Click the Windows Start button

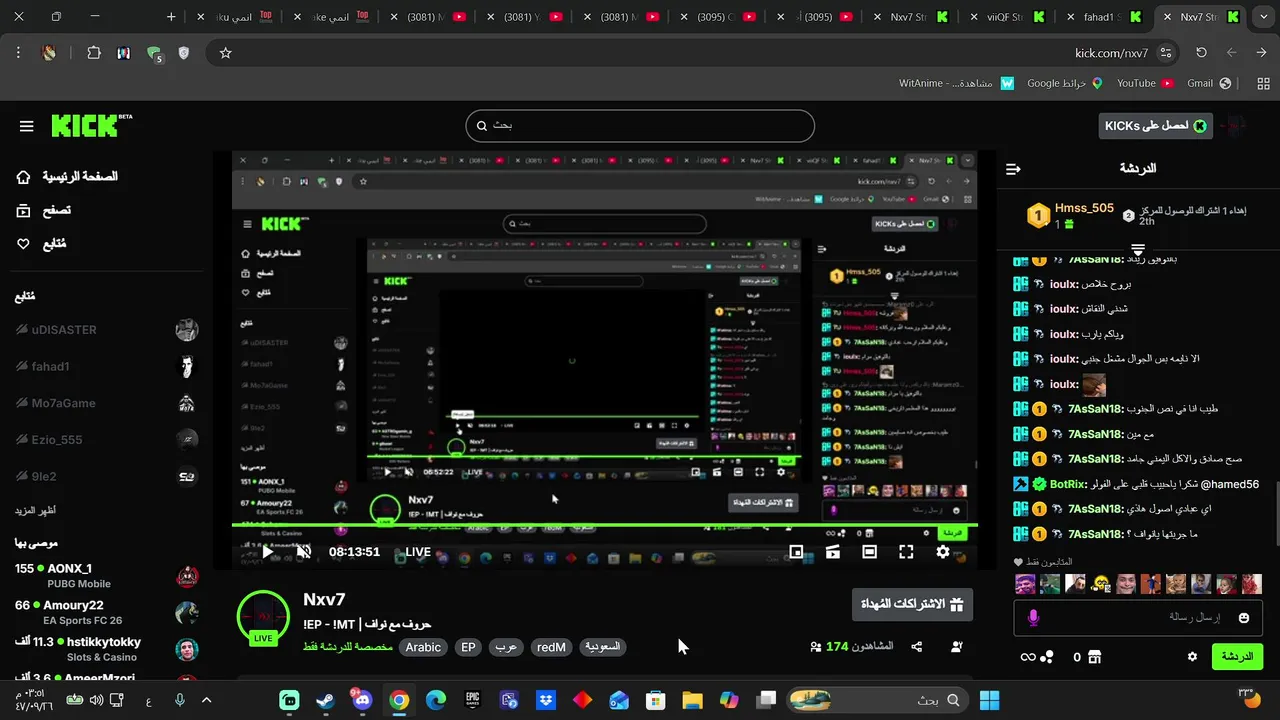(990, 700)
